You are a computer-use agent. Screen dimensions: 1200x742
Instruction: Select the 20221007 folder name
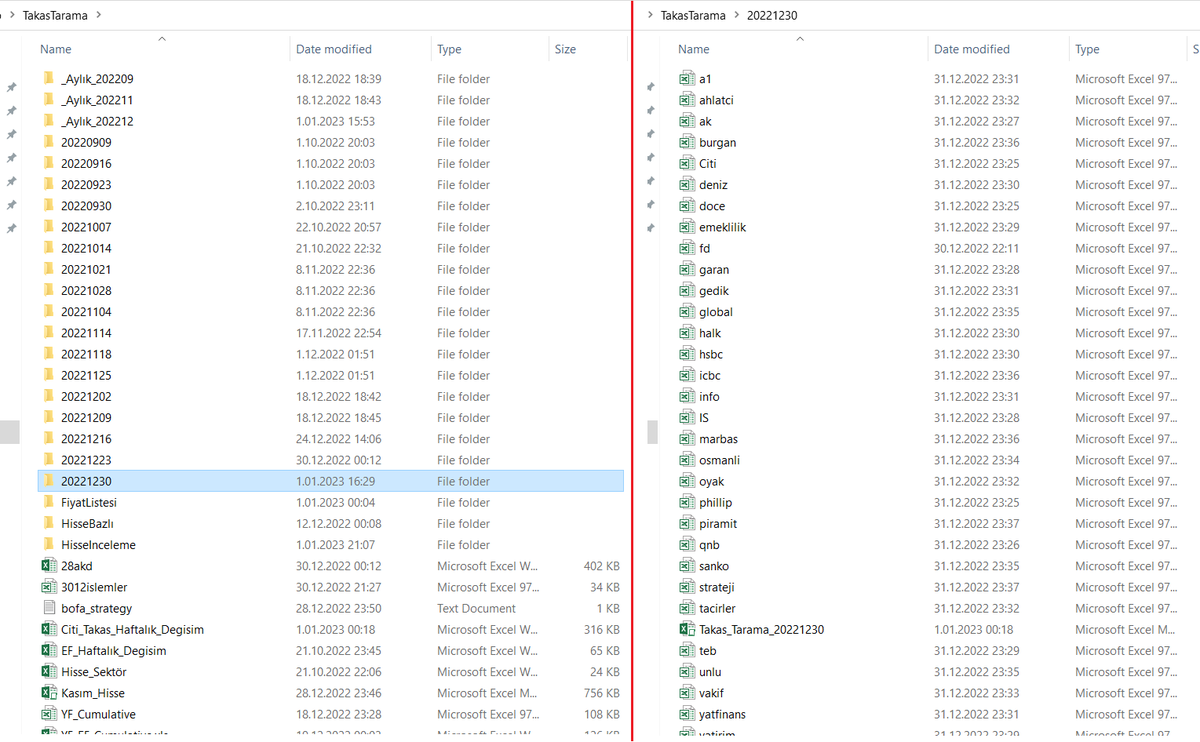(86, 227)
